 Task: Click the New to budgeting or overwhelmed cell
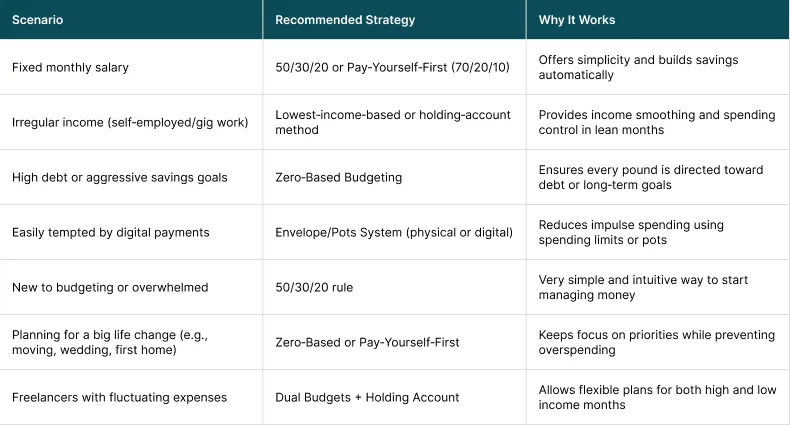[110, 288]
